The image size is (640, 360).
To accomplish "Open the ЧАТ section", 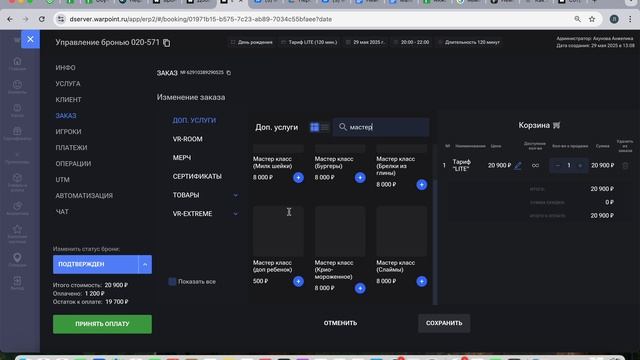I will click(62, 212).
